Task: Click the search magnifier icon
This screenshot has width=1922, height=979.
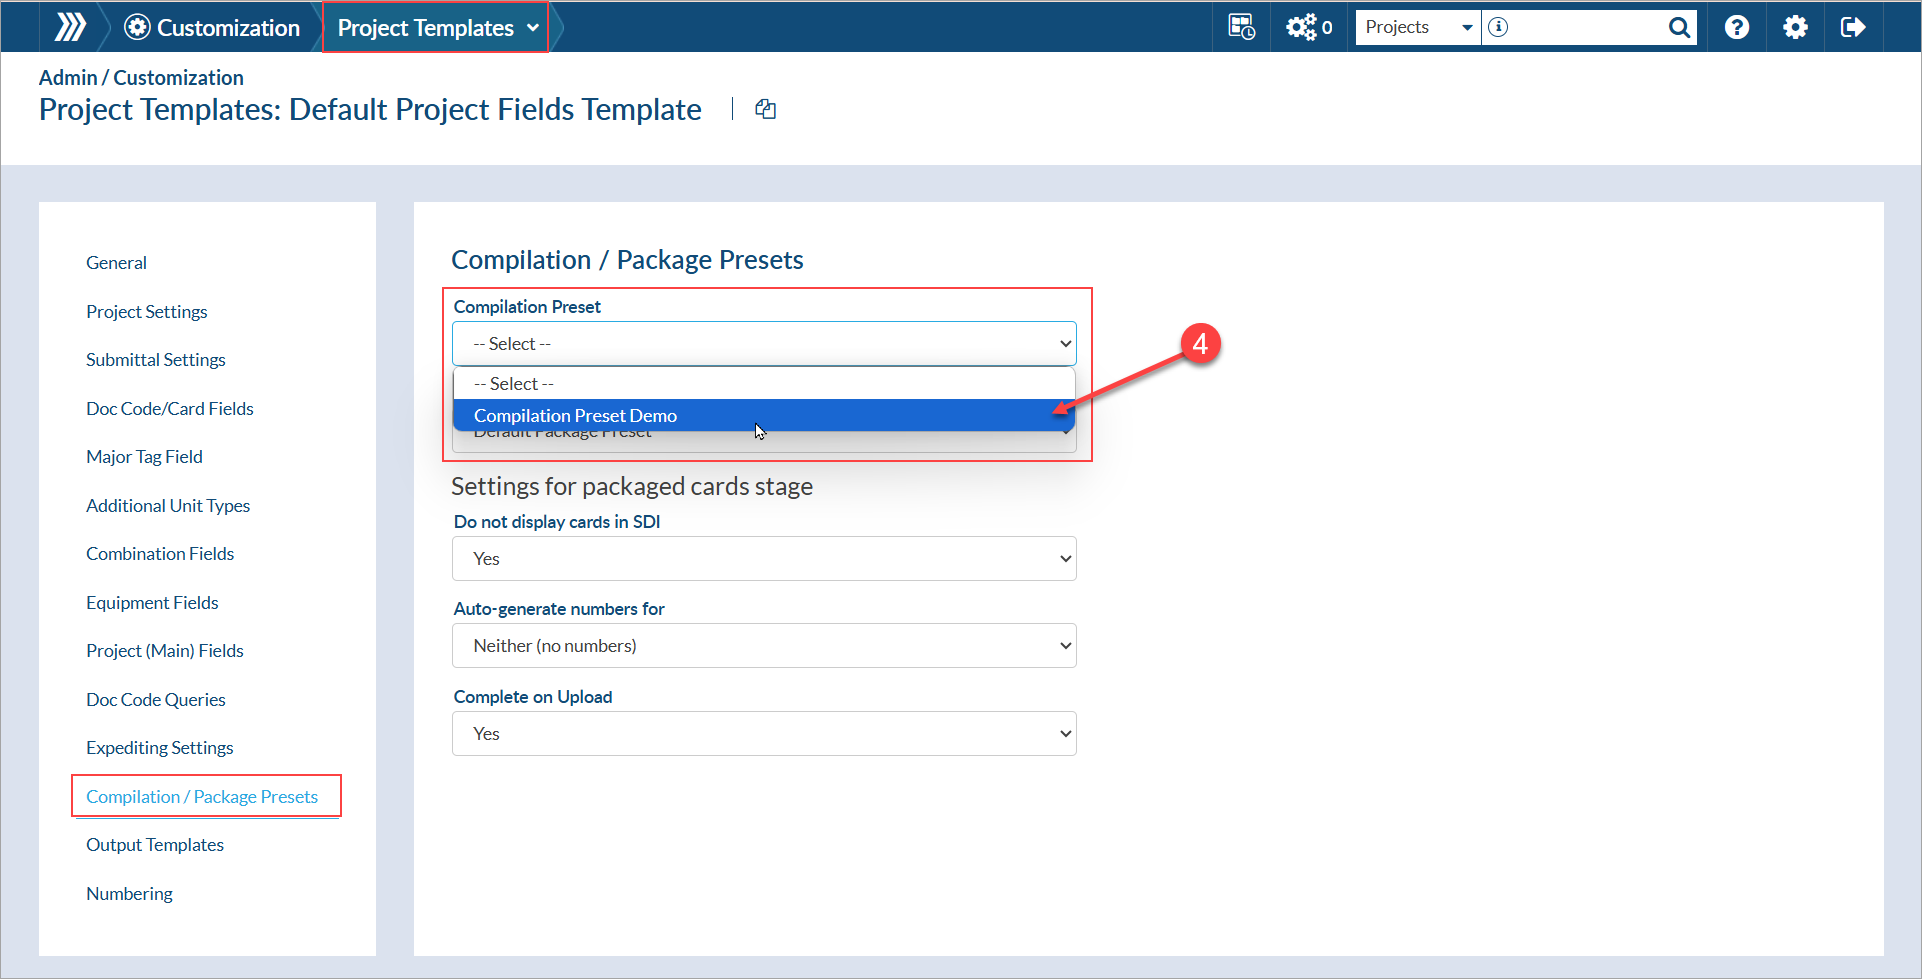Action: tap(1679, 27)
